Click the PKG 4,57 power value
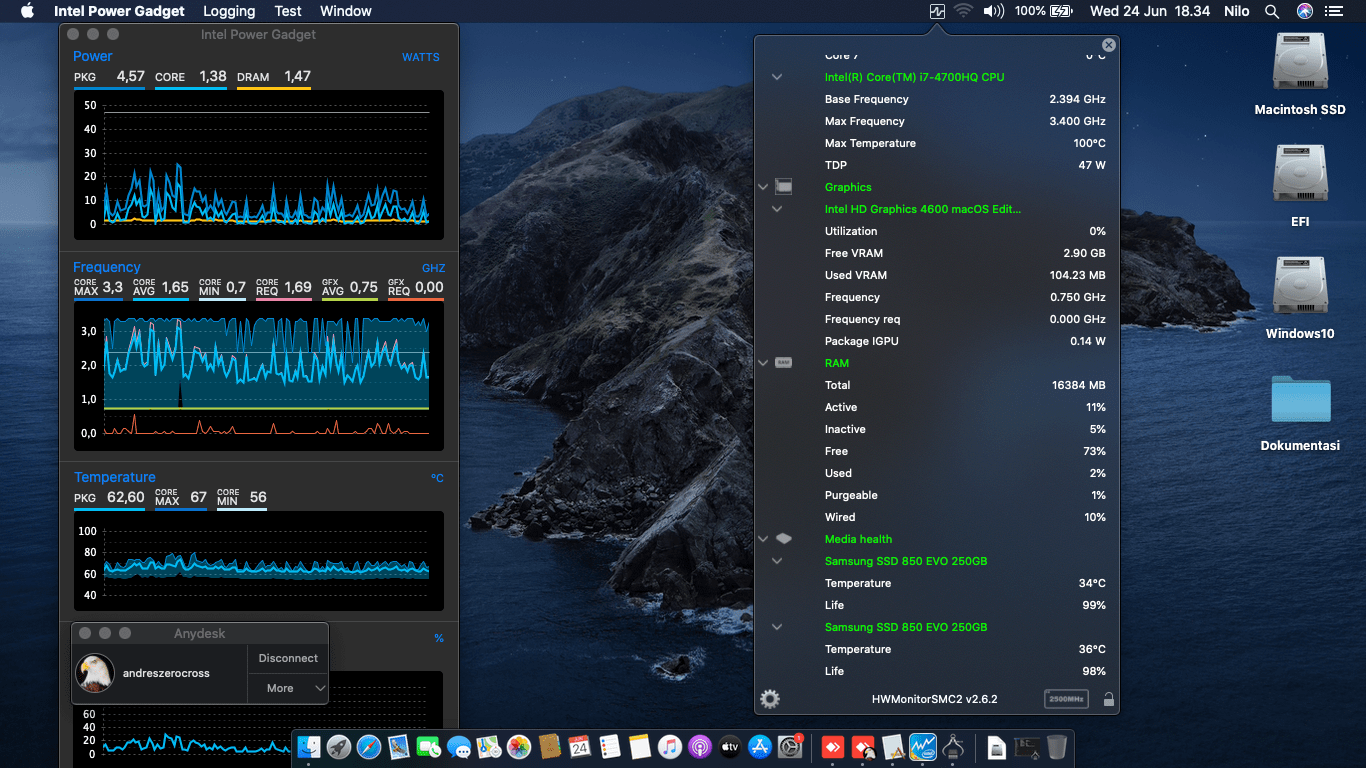This screenshot has width=1366, height=768. tap(109, 77)
